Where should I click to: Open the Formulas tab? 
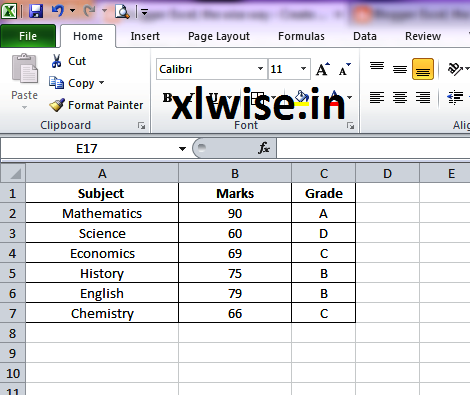tap(301, 36)
